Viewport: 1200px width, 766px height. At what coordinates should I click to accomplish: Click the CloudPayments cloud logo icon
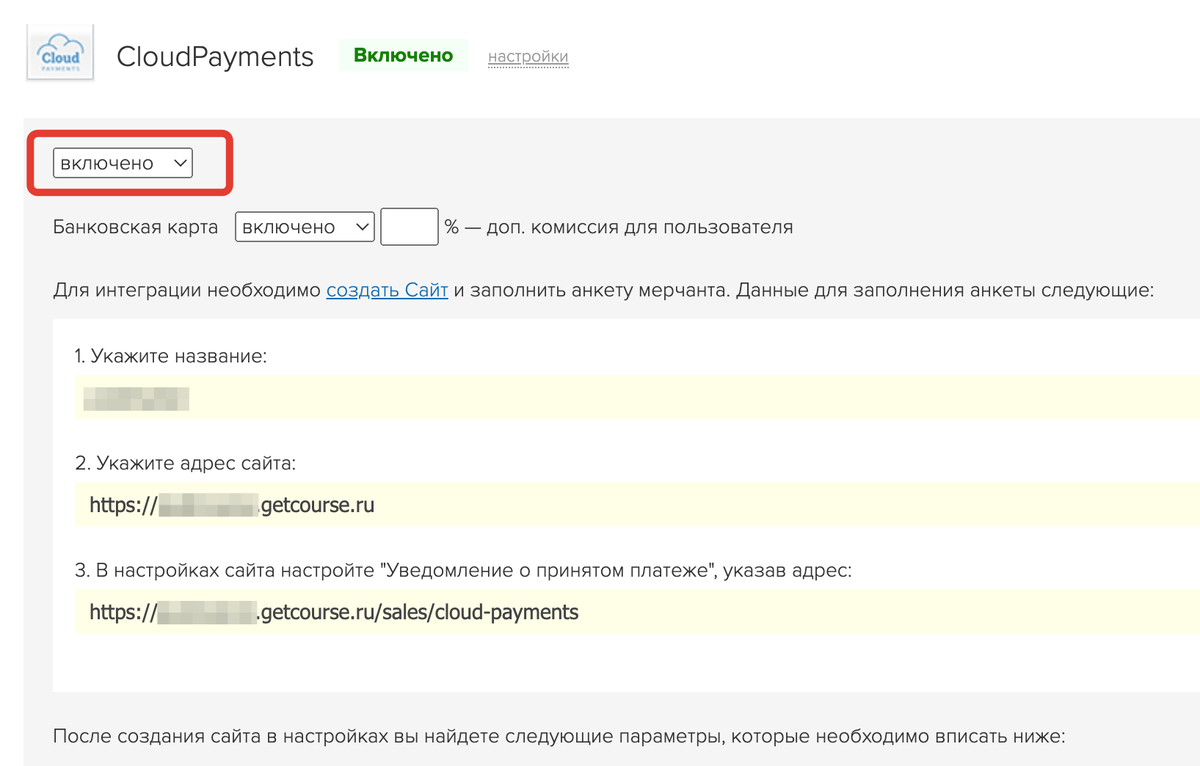59,53
